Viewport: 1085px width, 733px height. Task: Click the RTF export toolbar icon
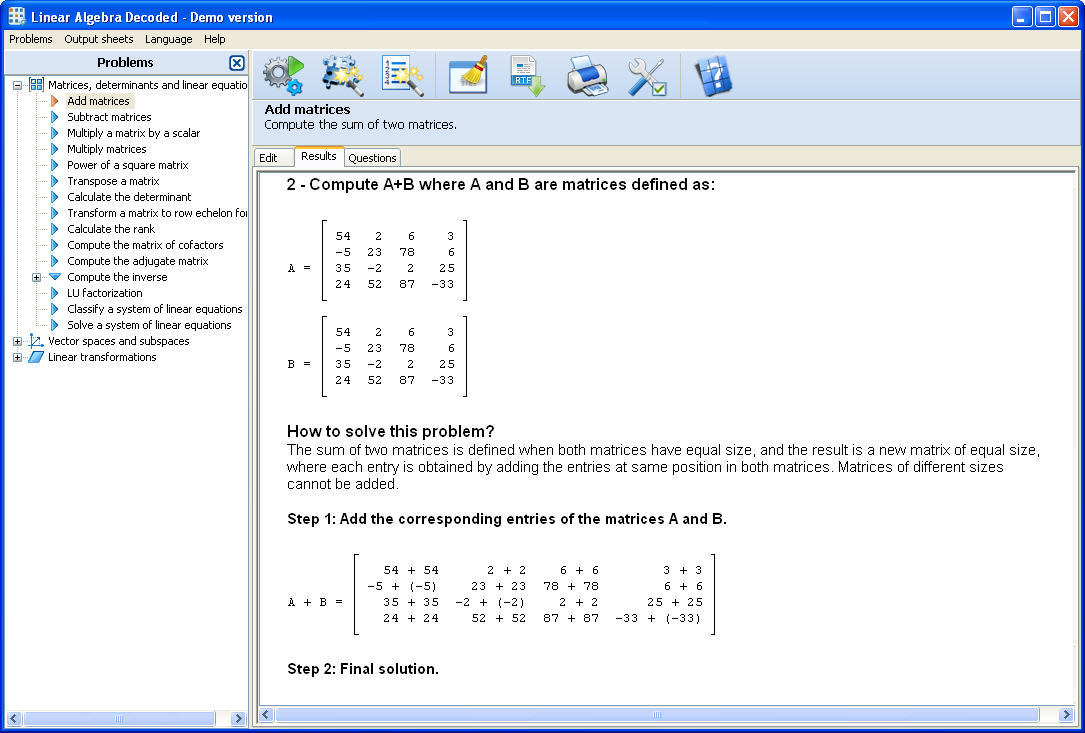point(528,75)
